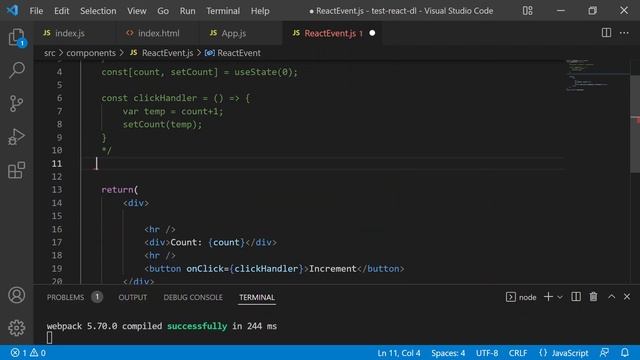Click the components folder in breadcrumbs
This screenshot has width=640, height=360.
91,53
